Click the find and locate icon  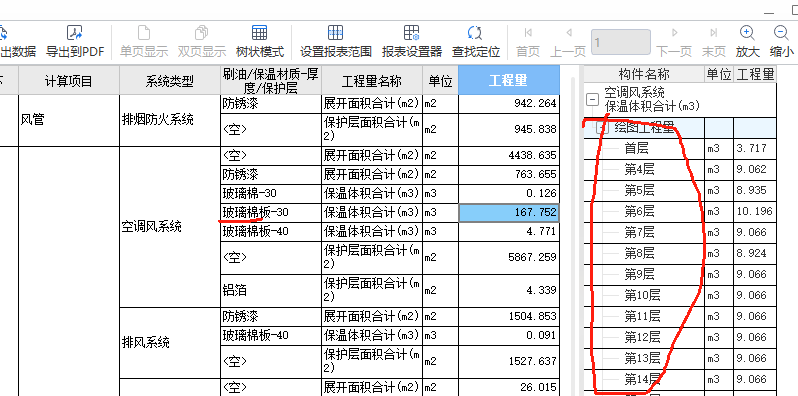475,33
